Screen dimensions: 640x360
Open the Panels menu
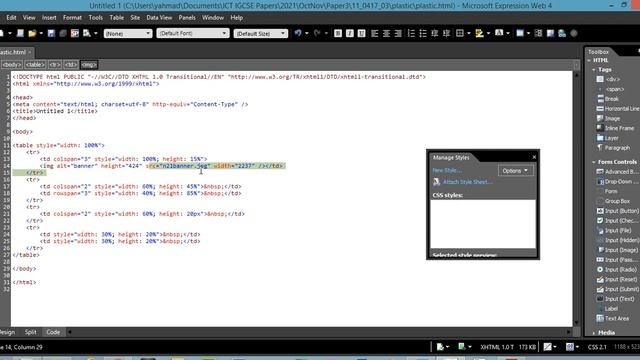pyautogui.click(x=187, y=18)
